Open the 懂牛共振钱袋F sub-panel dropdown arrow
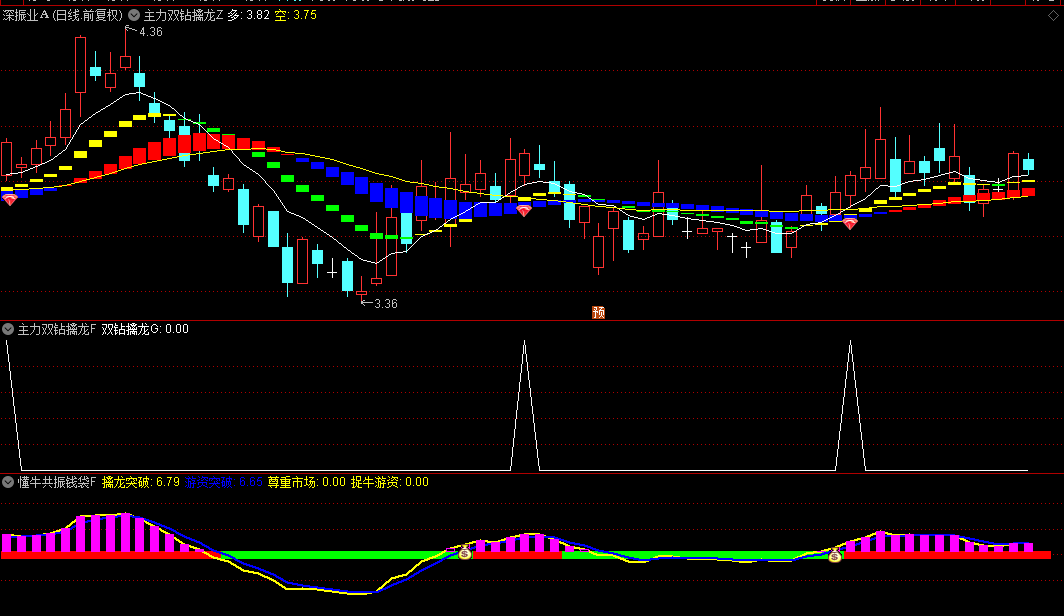The image size is (1064, 616). (8, 482)
